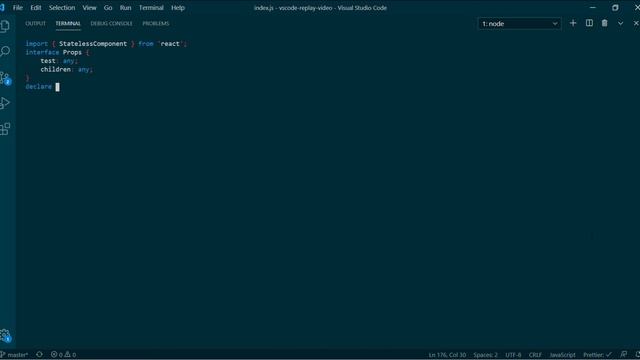This screenshot has height=360, width=640.
Task: Switch to the DEBUG CONSOLE tab
Action: (111, 24)
